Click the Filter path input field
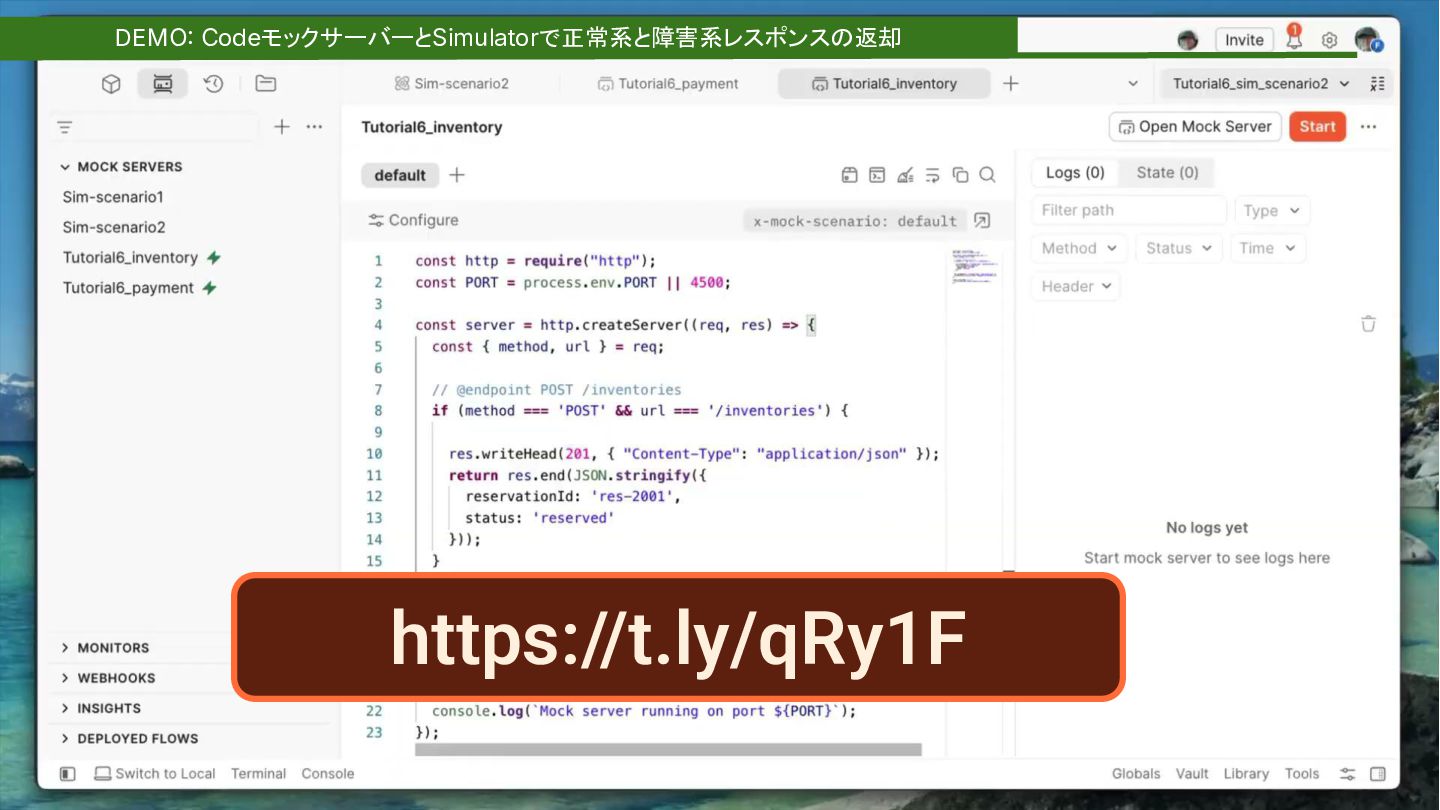Viewport: 1440px width, 810px height. tap(1129, 211)
